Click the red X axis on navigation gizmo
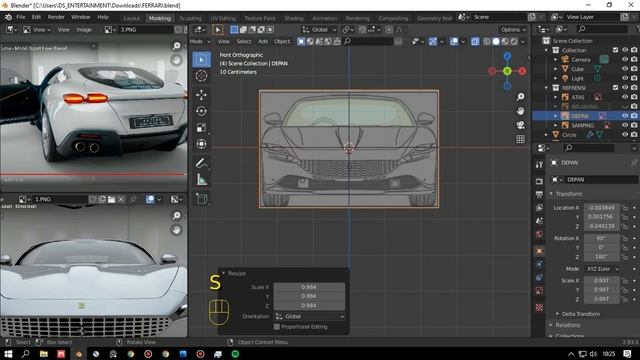 522,71
